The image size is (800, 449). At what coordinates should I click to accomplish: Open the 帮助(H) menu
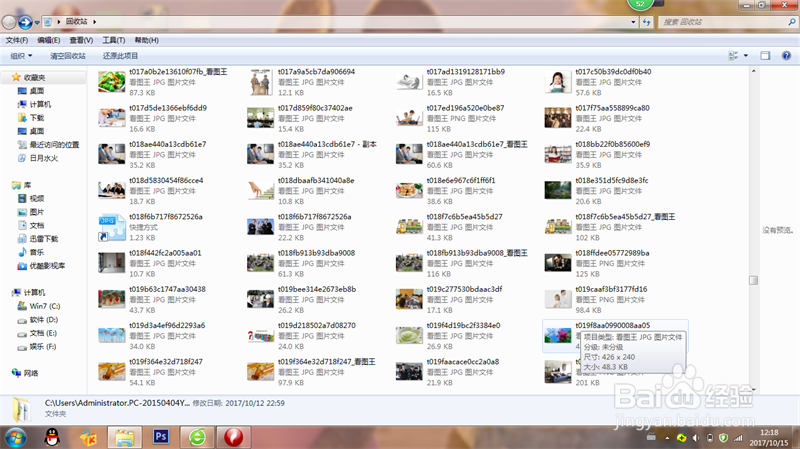point(146,40)
